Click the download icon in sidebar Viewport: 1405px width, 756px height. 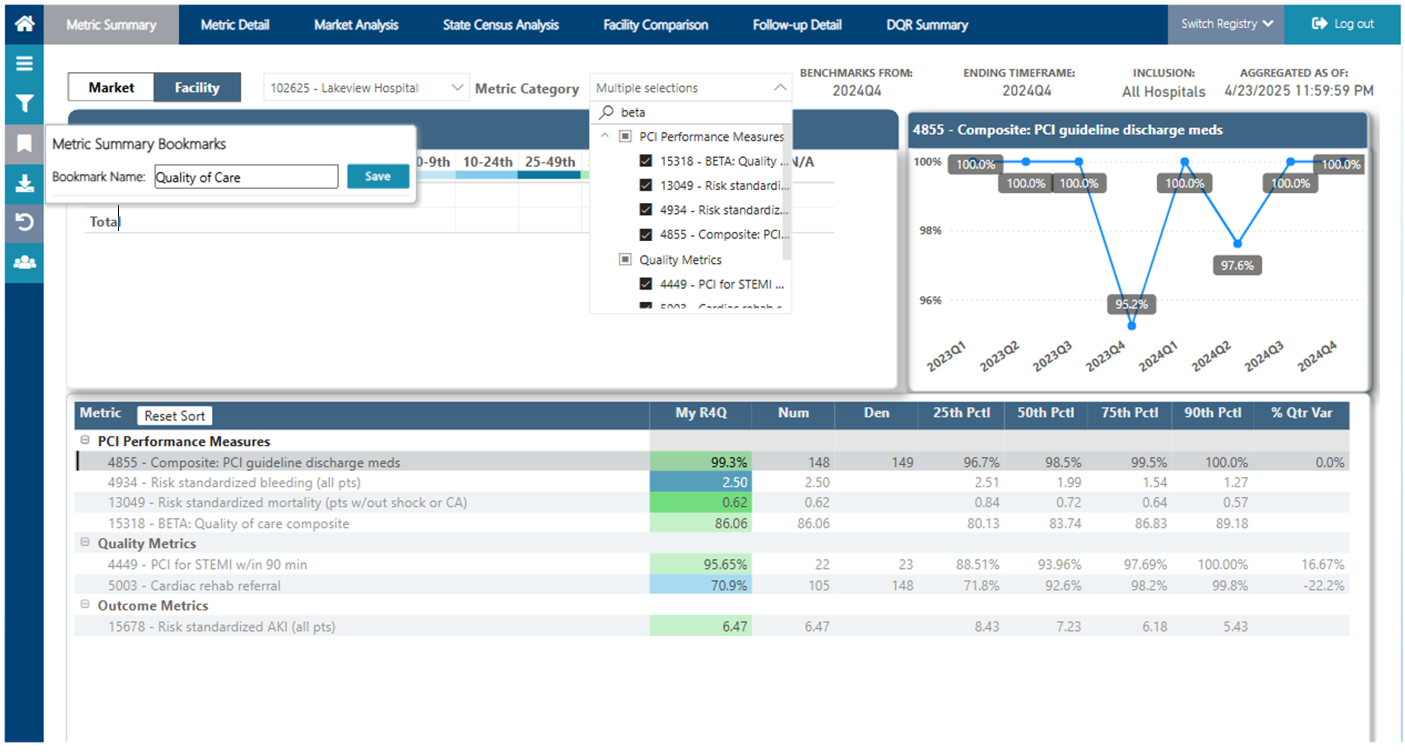tap(24, 183)
